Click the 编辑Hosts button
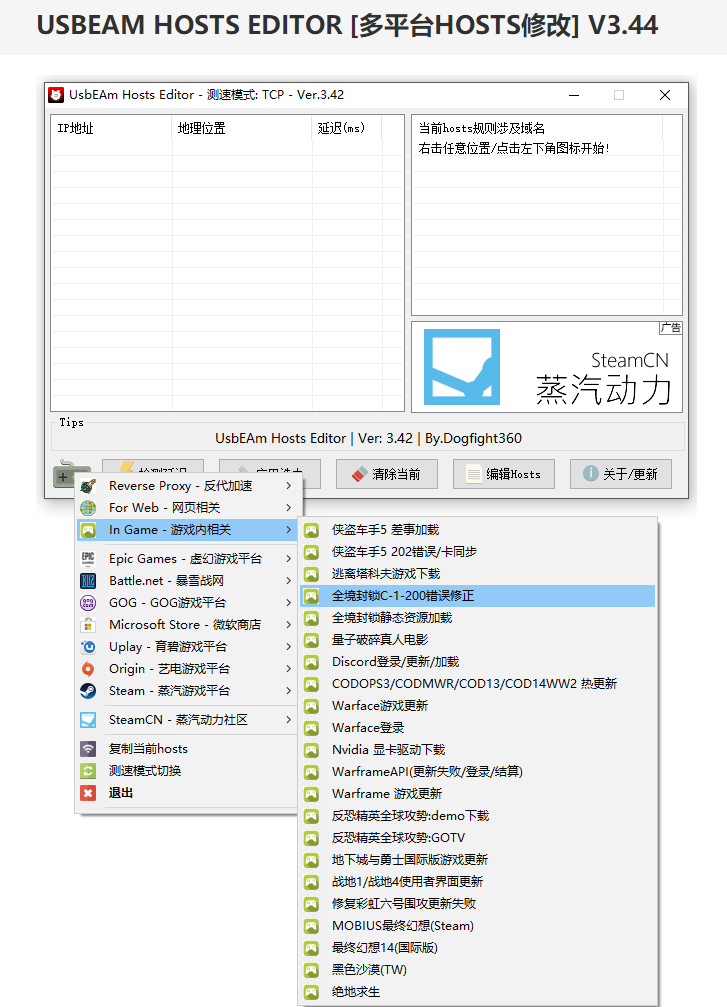Screen dimensions: 727x1007 tap(504, 474)
